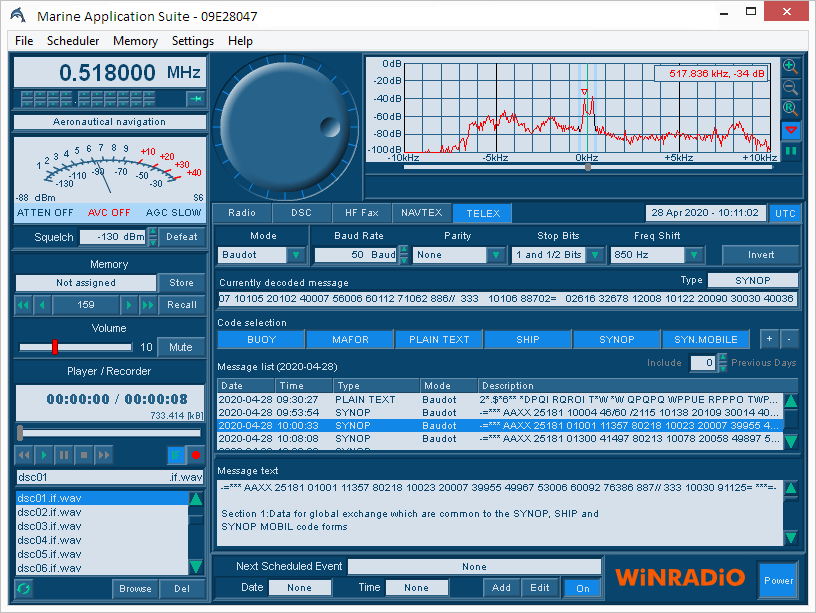
Task: Pause playback in the Player/Recorder
Action: pos(63,455)
